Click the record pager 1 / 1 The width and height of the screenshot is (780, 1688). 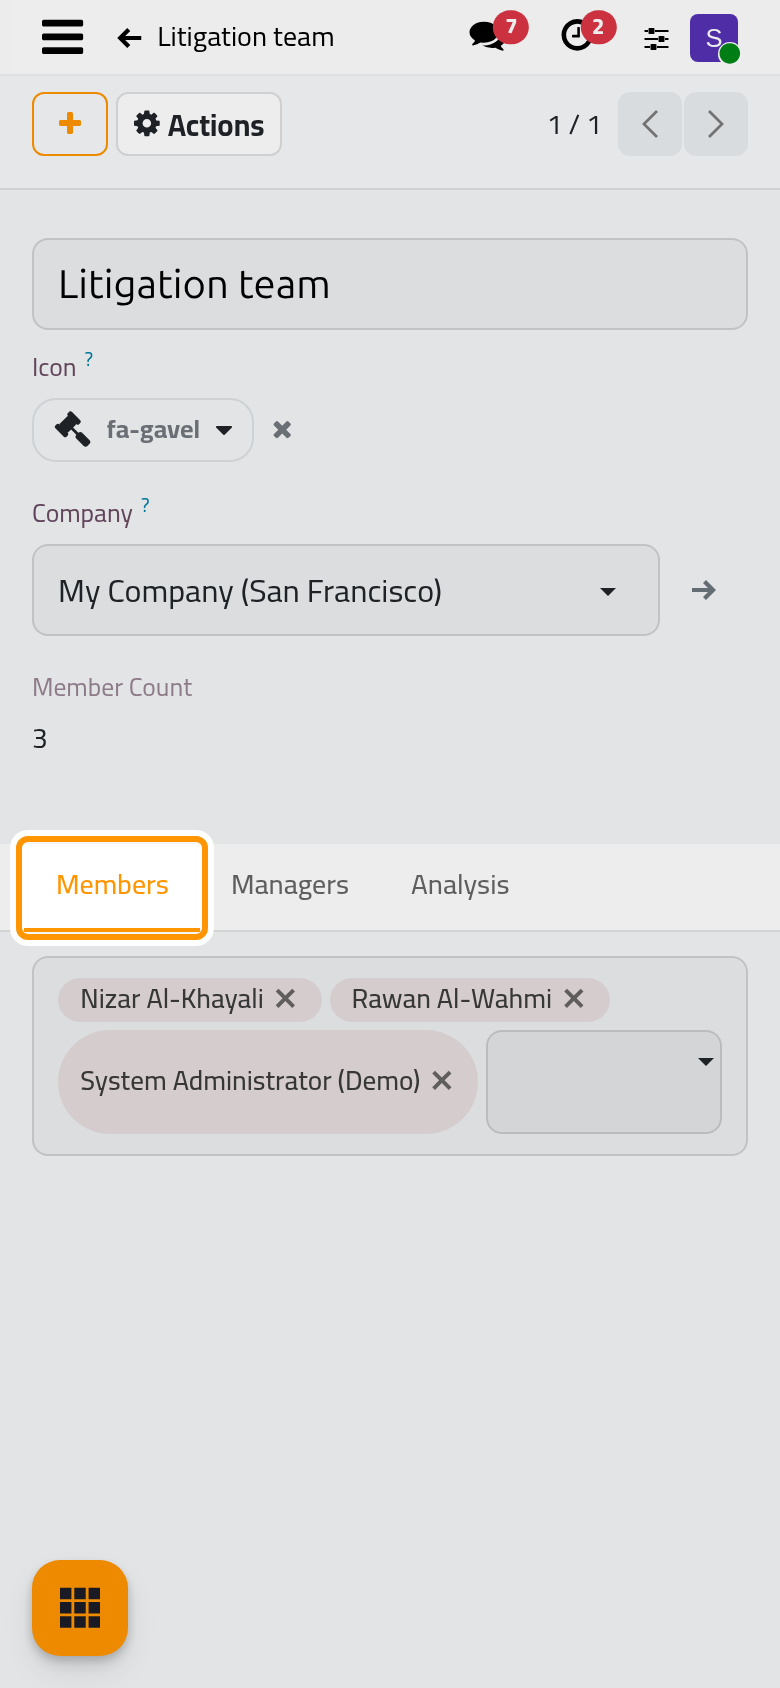[x=575, y=125]
